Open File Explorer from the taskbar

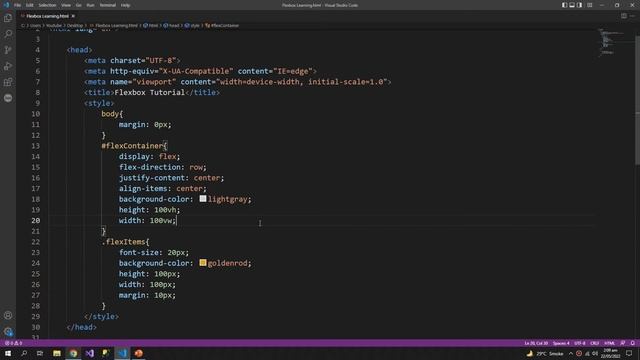pyautogui.click(x=57, y=353)
